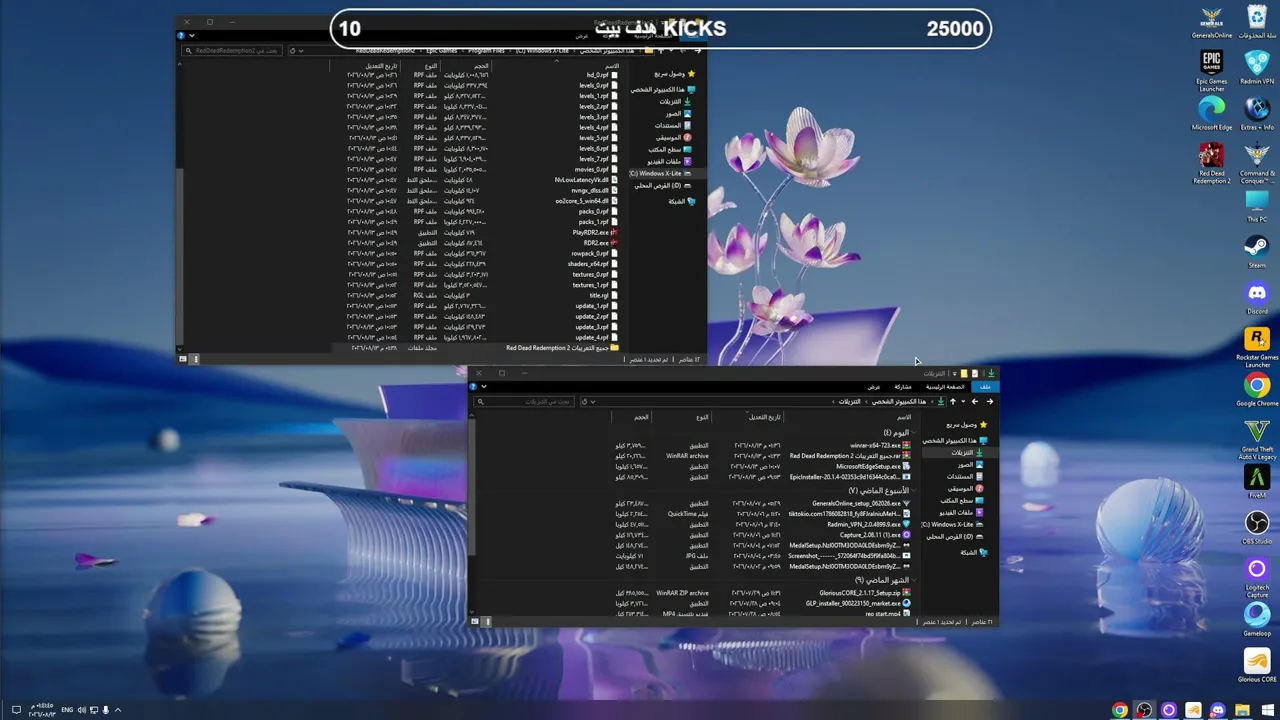This screenshot has height=720, width=1280.
Task: Select the Steam desktop icon
Action: (x=1257, y=251)
